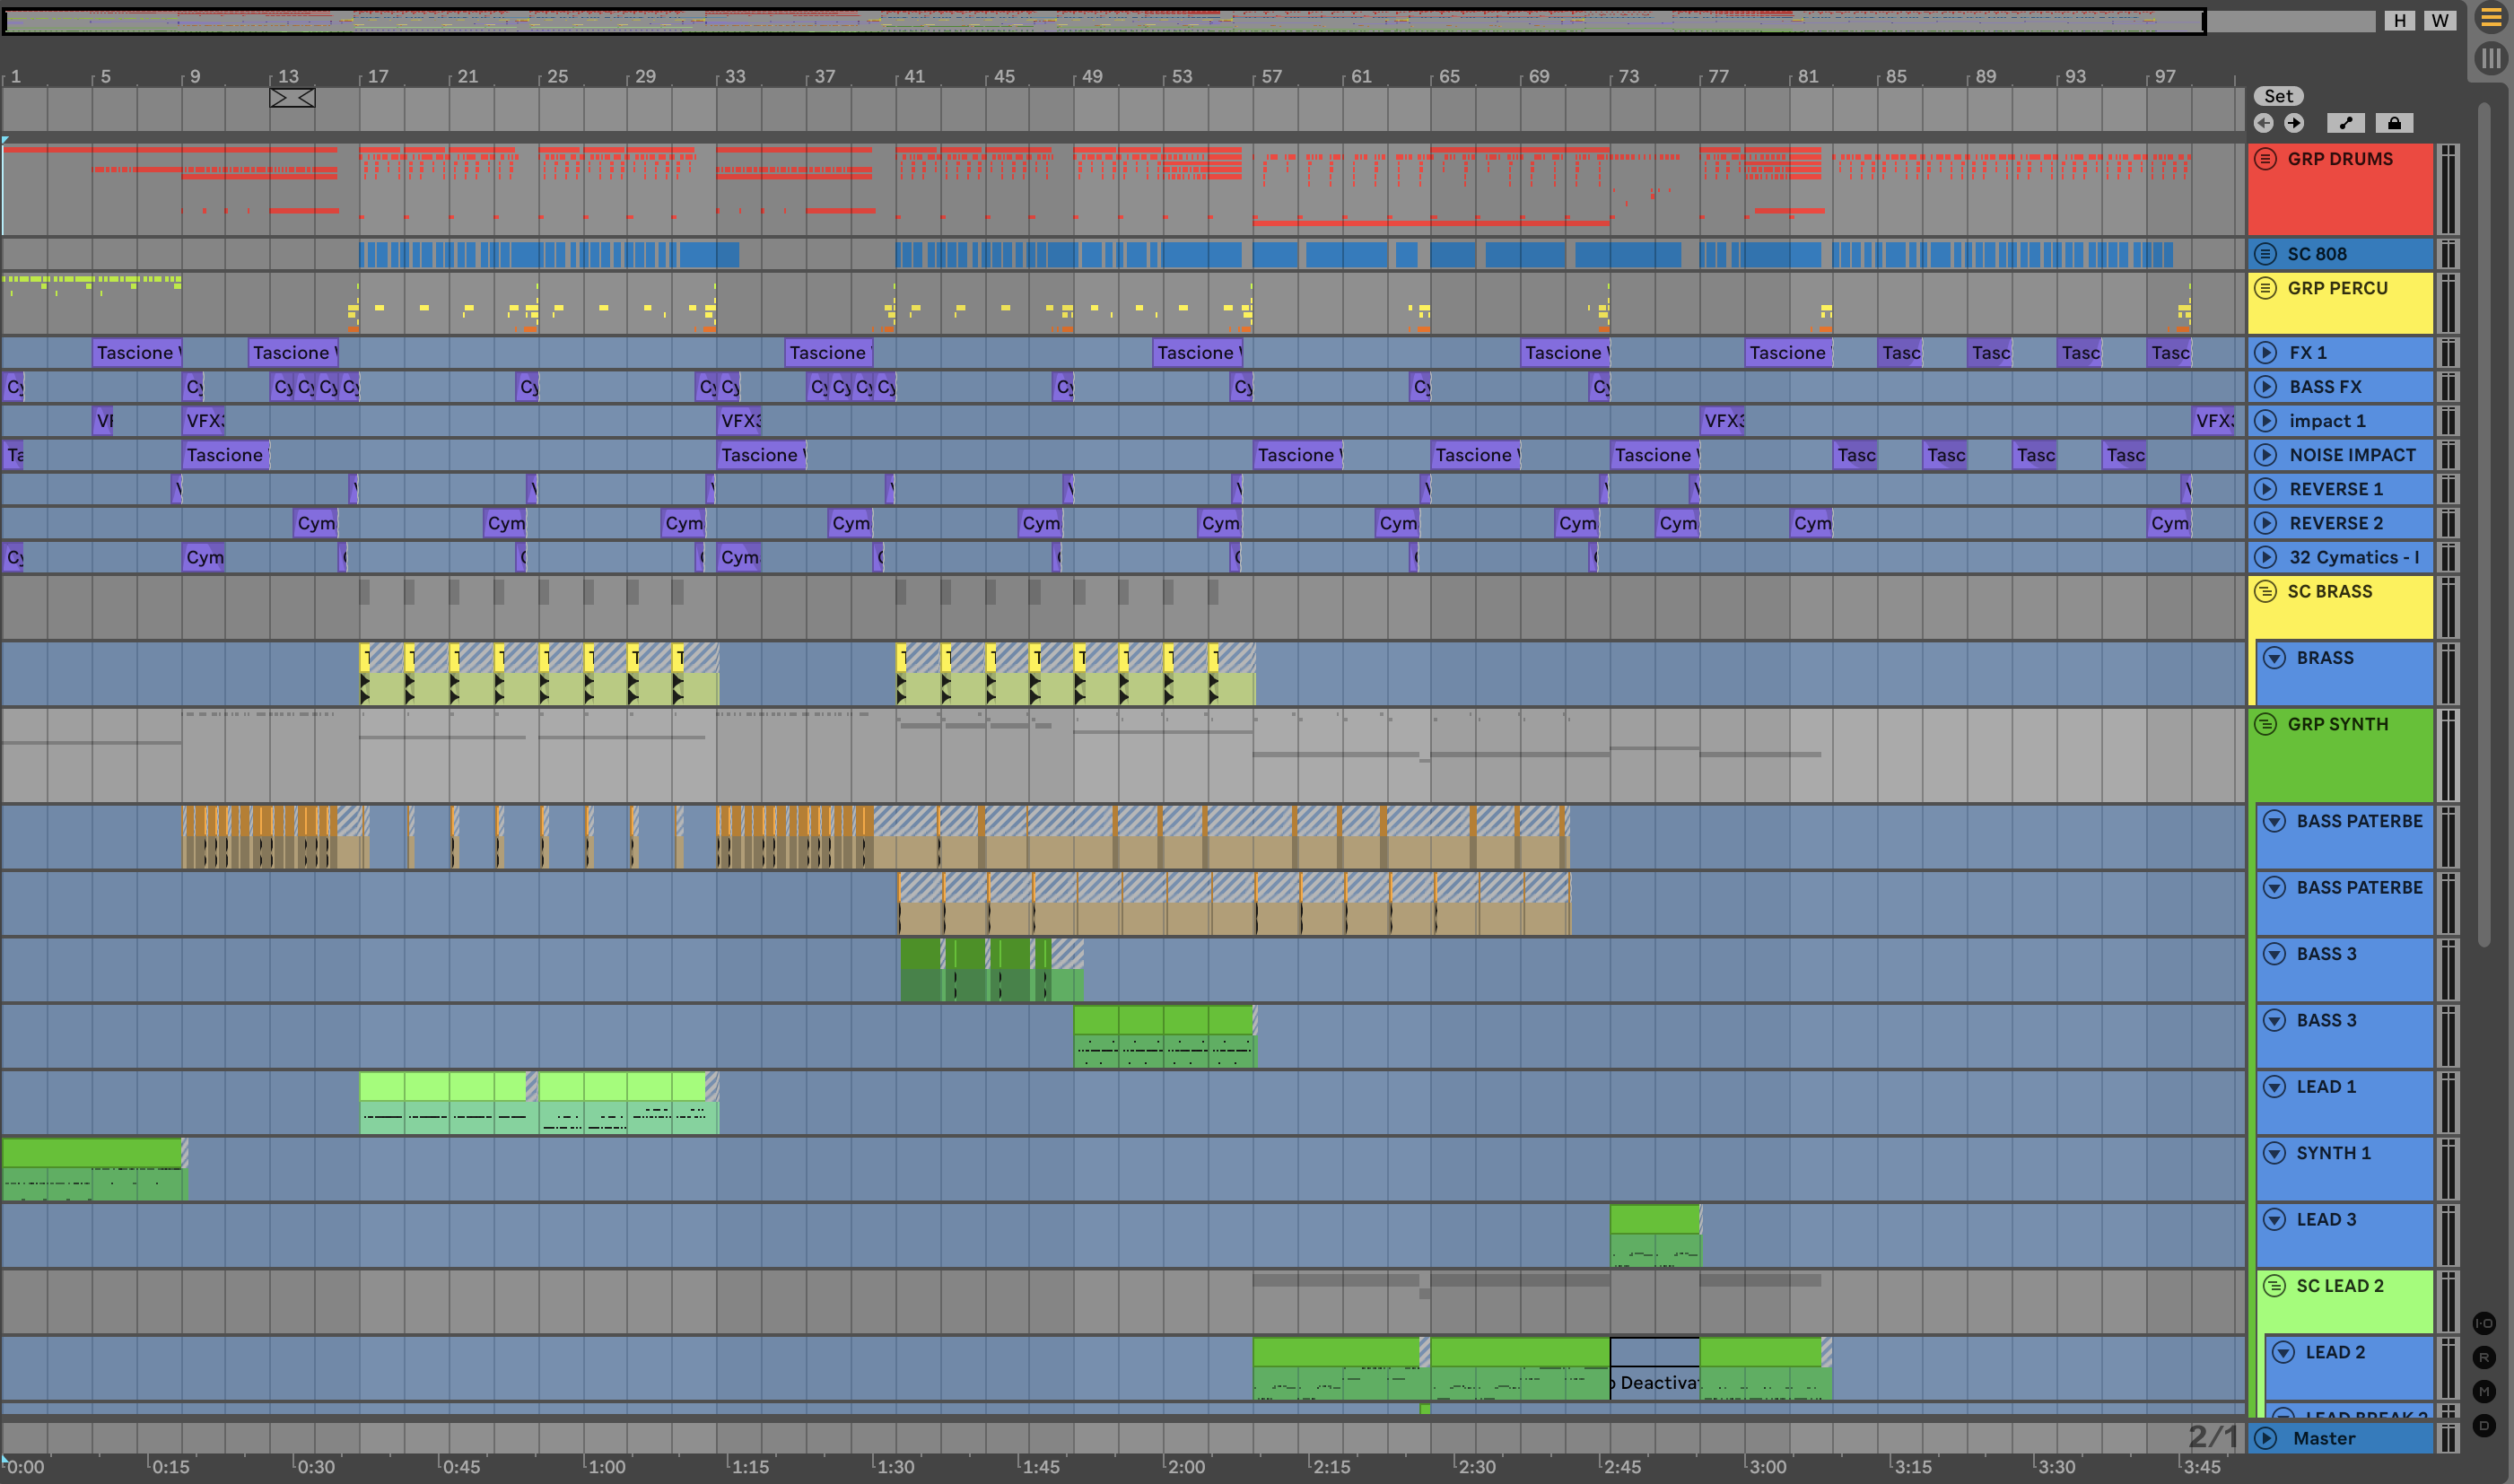2514x1484 pixels.
Task: Collapse the BRASS track with its arrow
Action: (2275, 658)
